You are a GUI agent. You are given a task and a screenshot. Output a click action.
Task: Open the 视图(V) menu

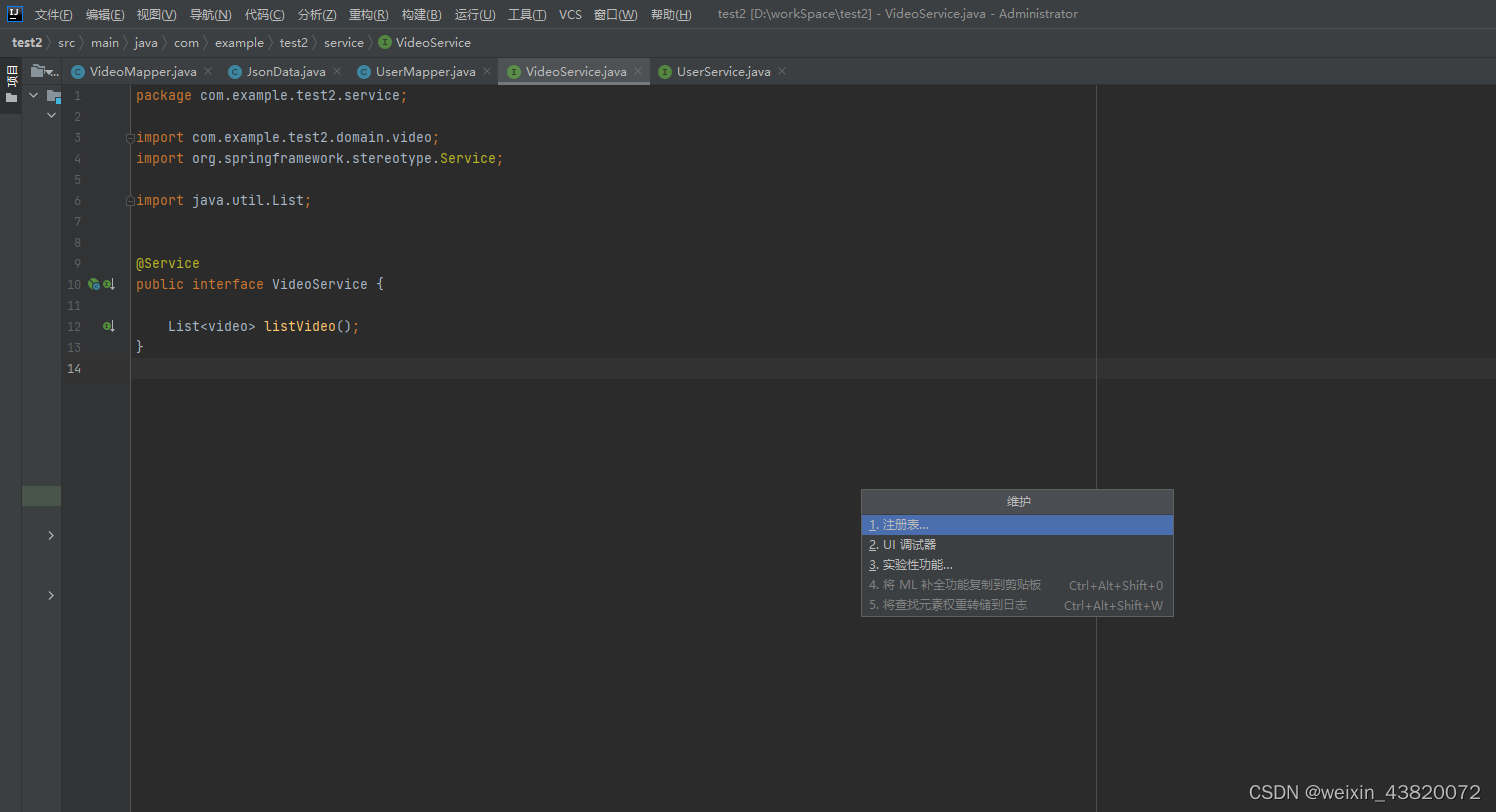[x=157, y=15]
